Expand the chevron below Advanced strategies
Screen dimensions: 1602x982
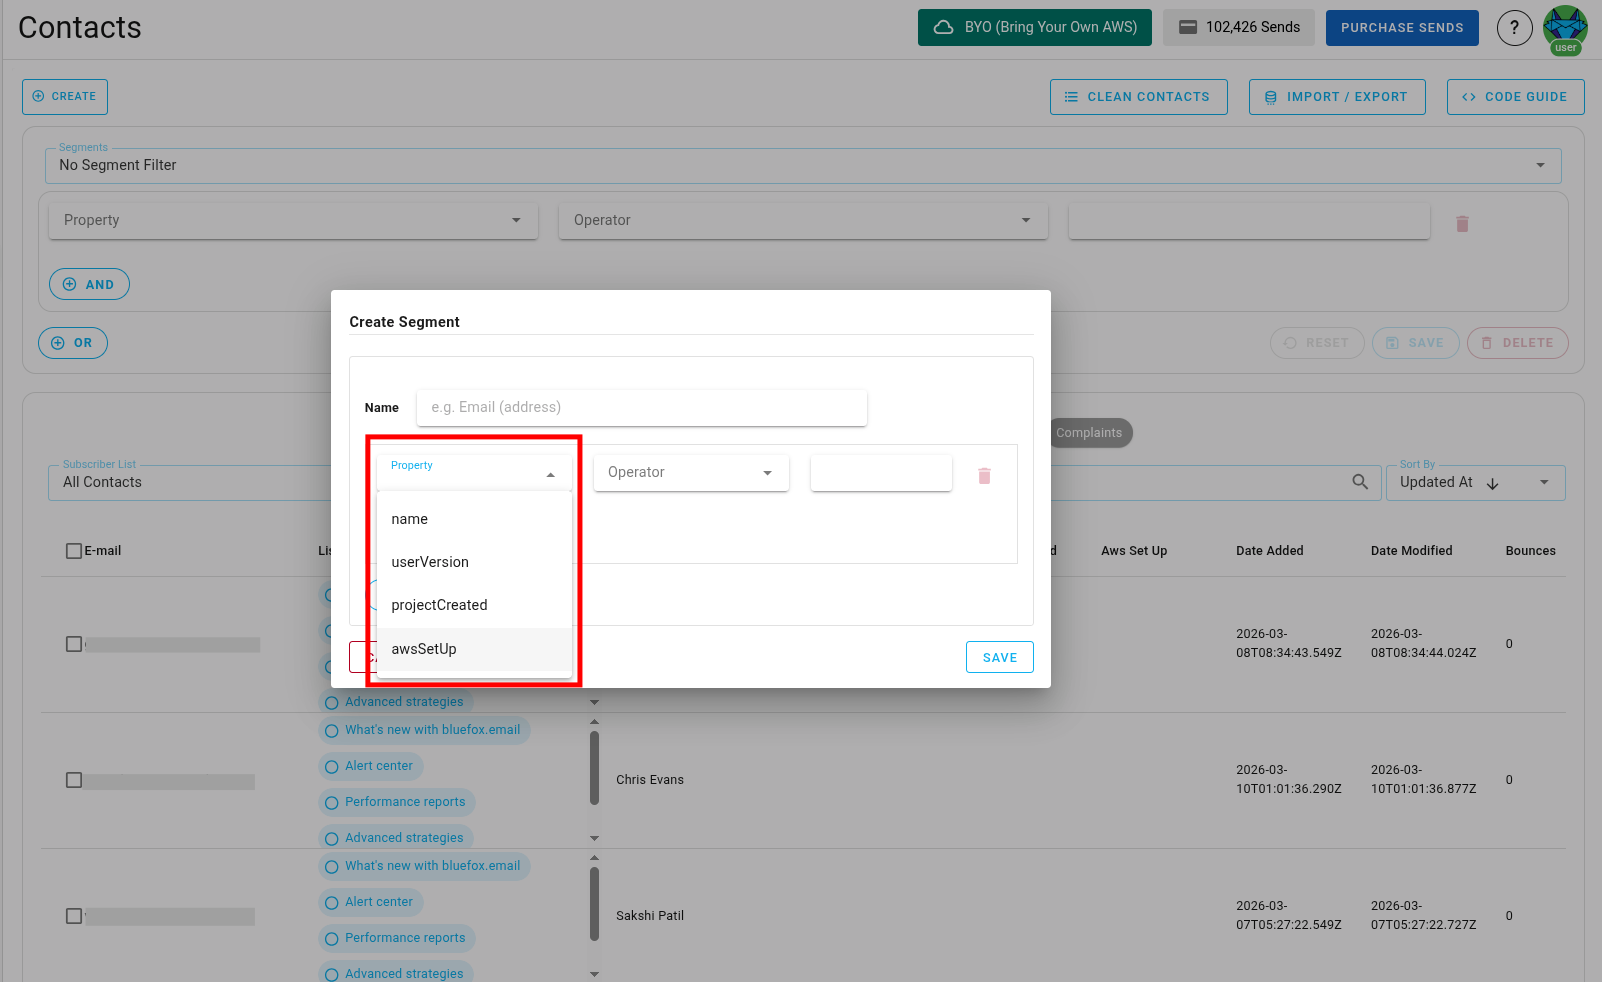tap(595, 702)
